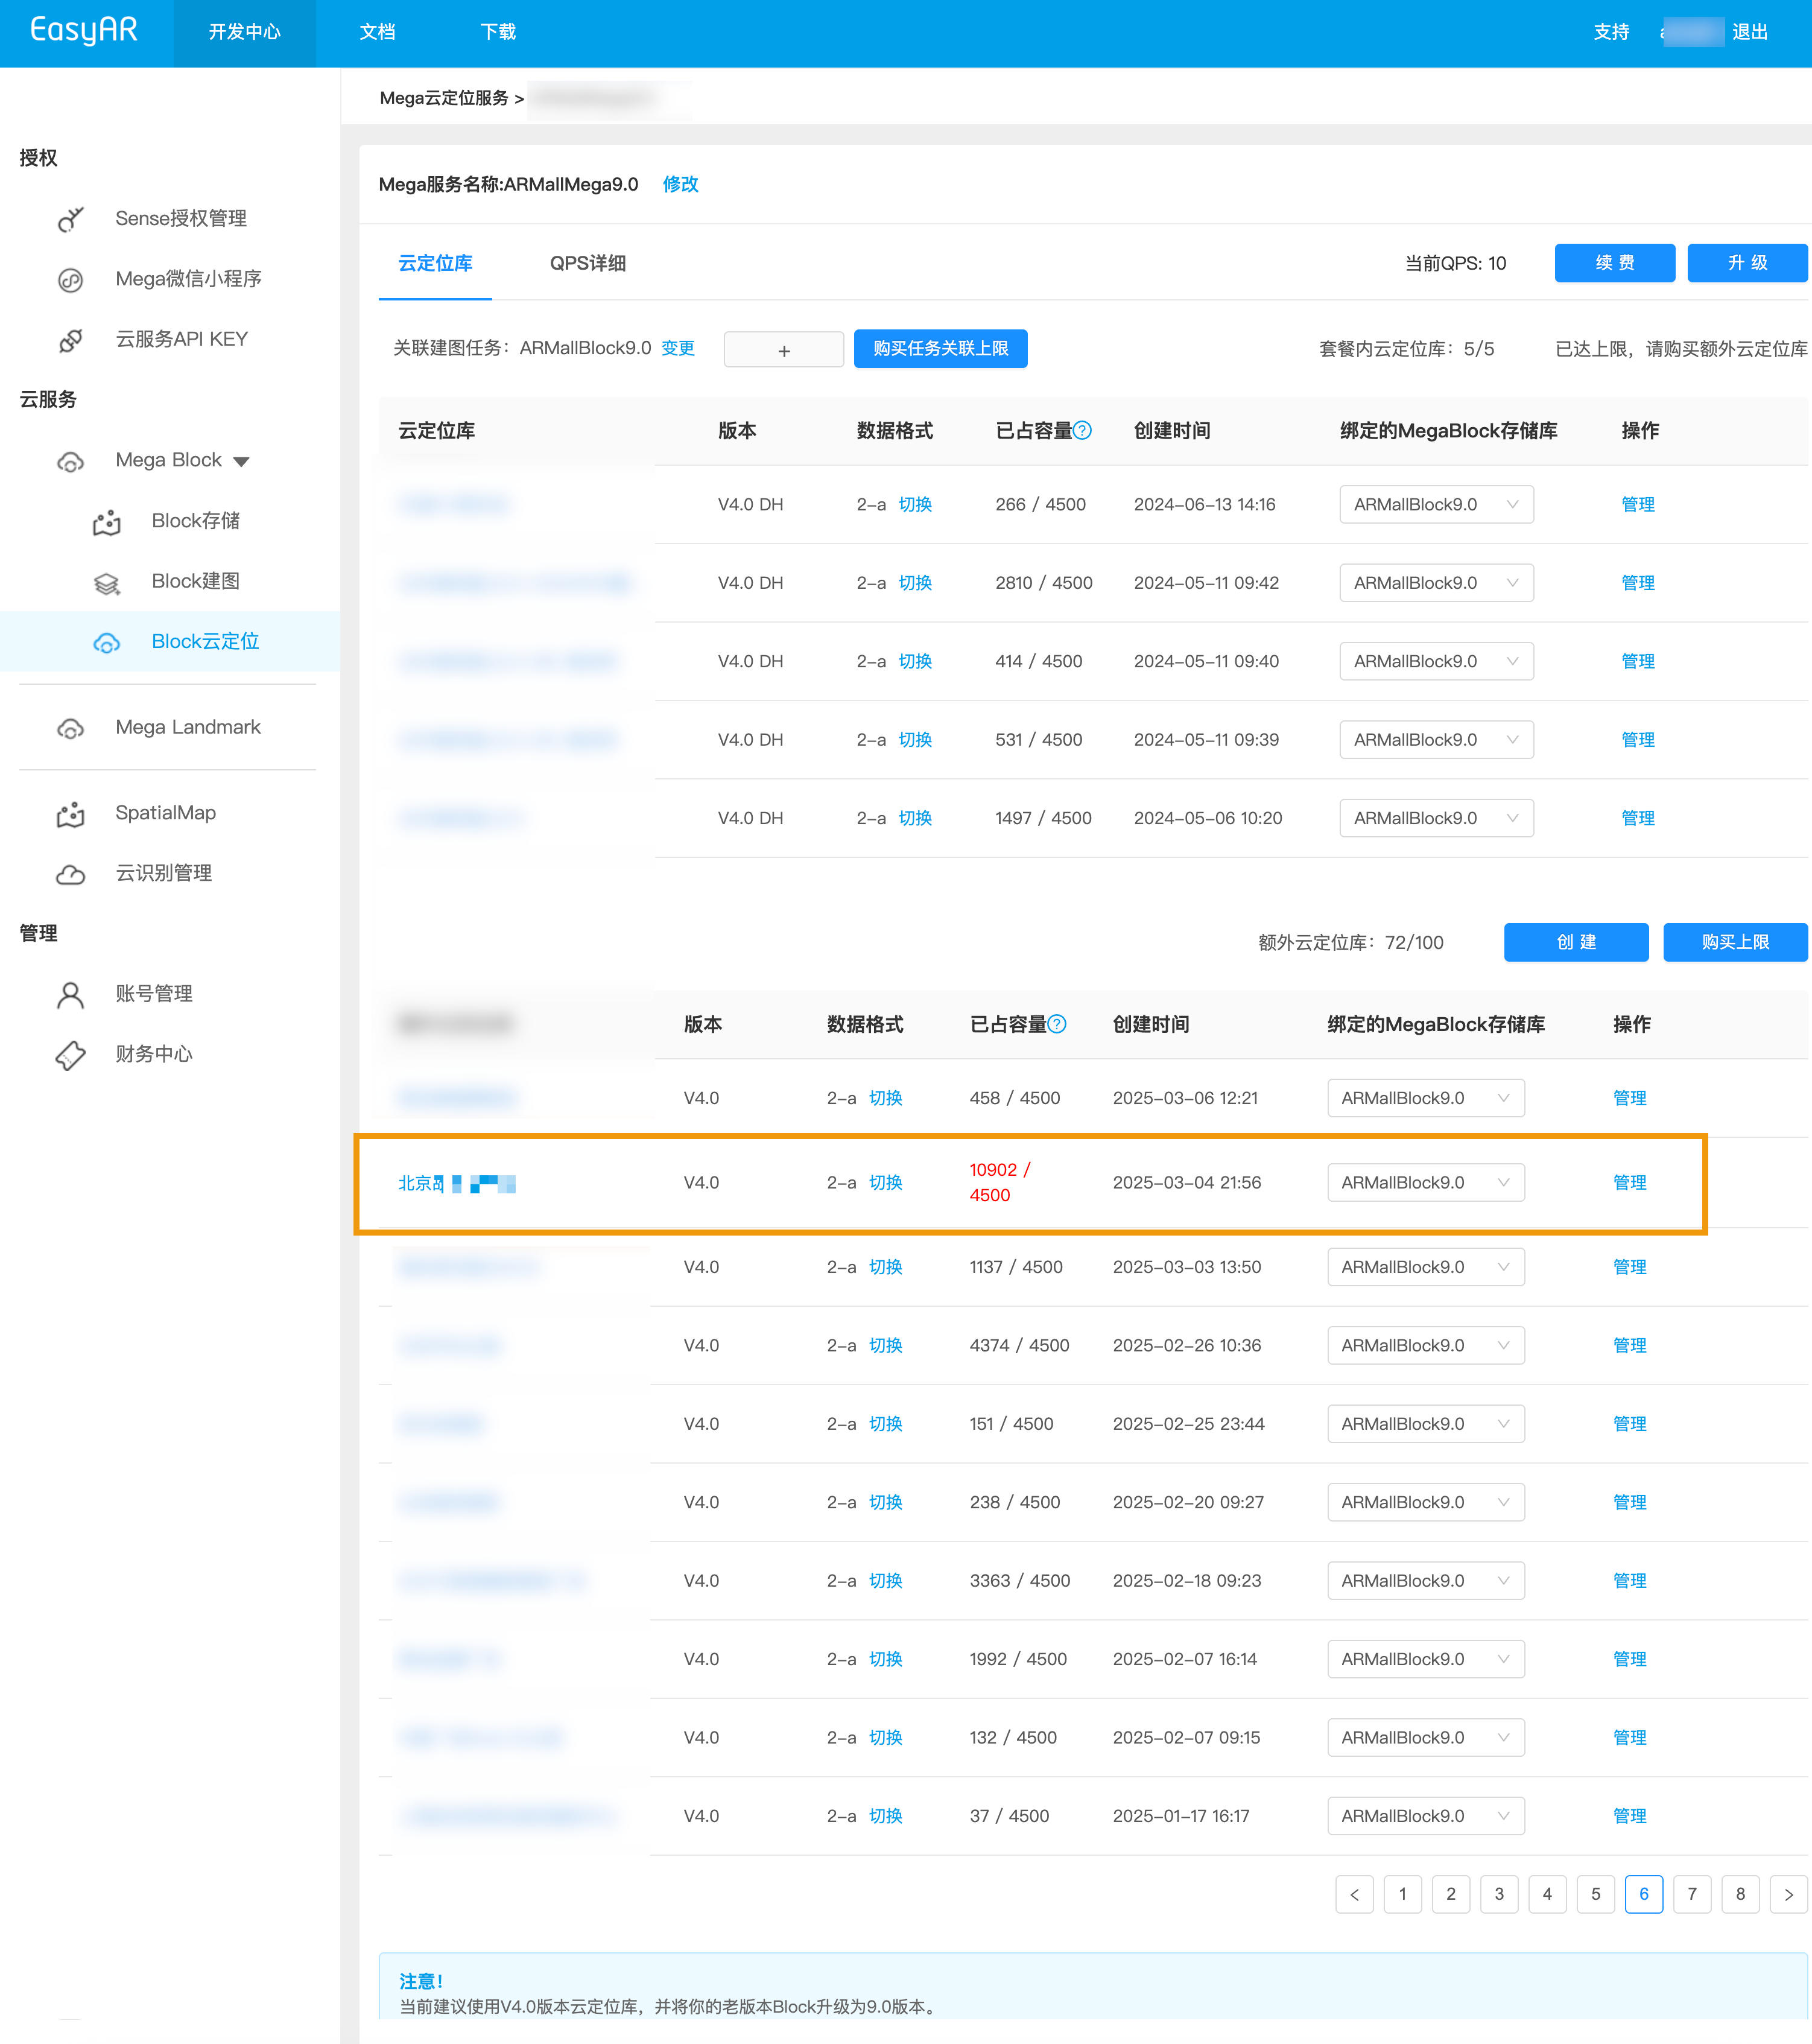
Task: Collapse the Mega Block menu arrow
Action: pos(241,461)
